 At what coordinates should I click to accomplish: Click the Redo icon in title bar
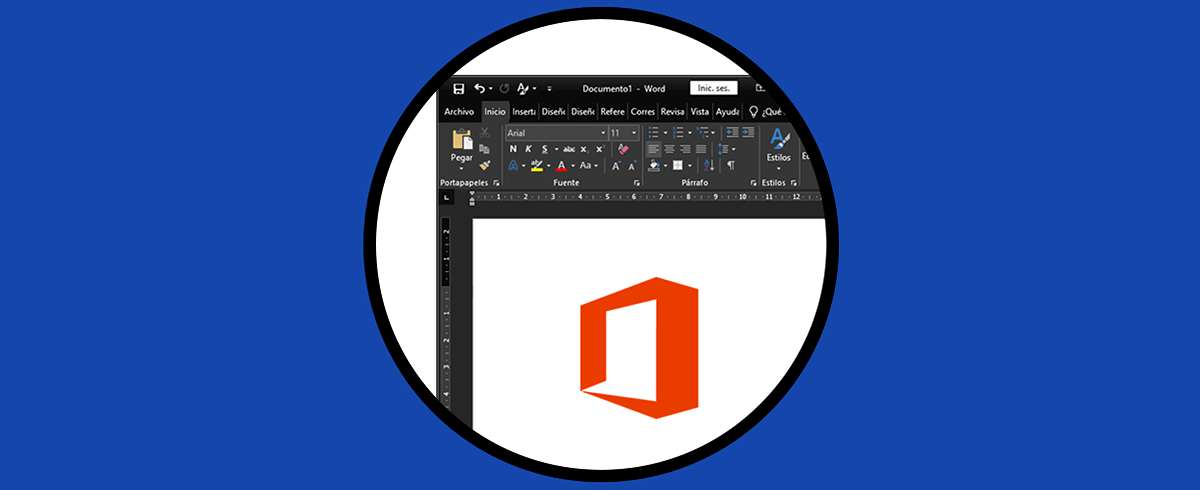point(504,89)
